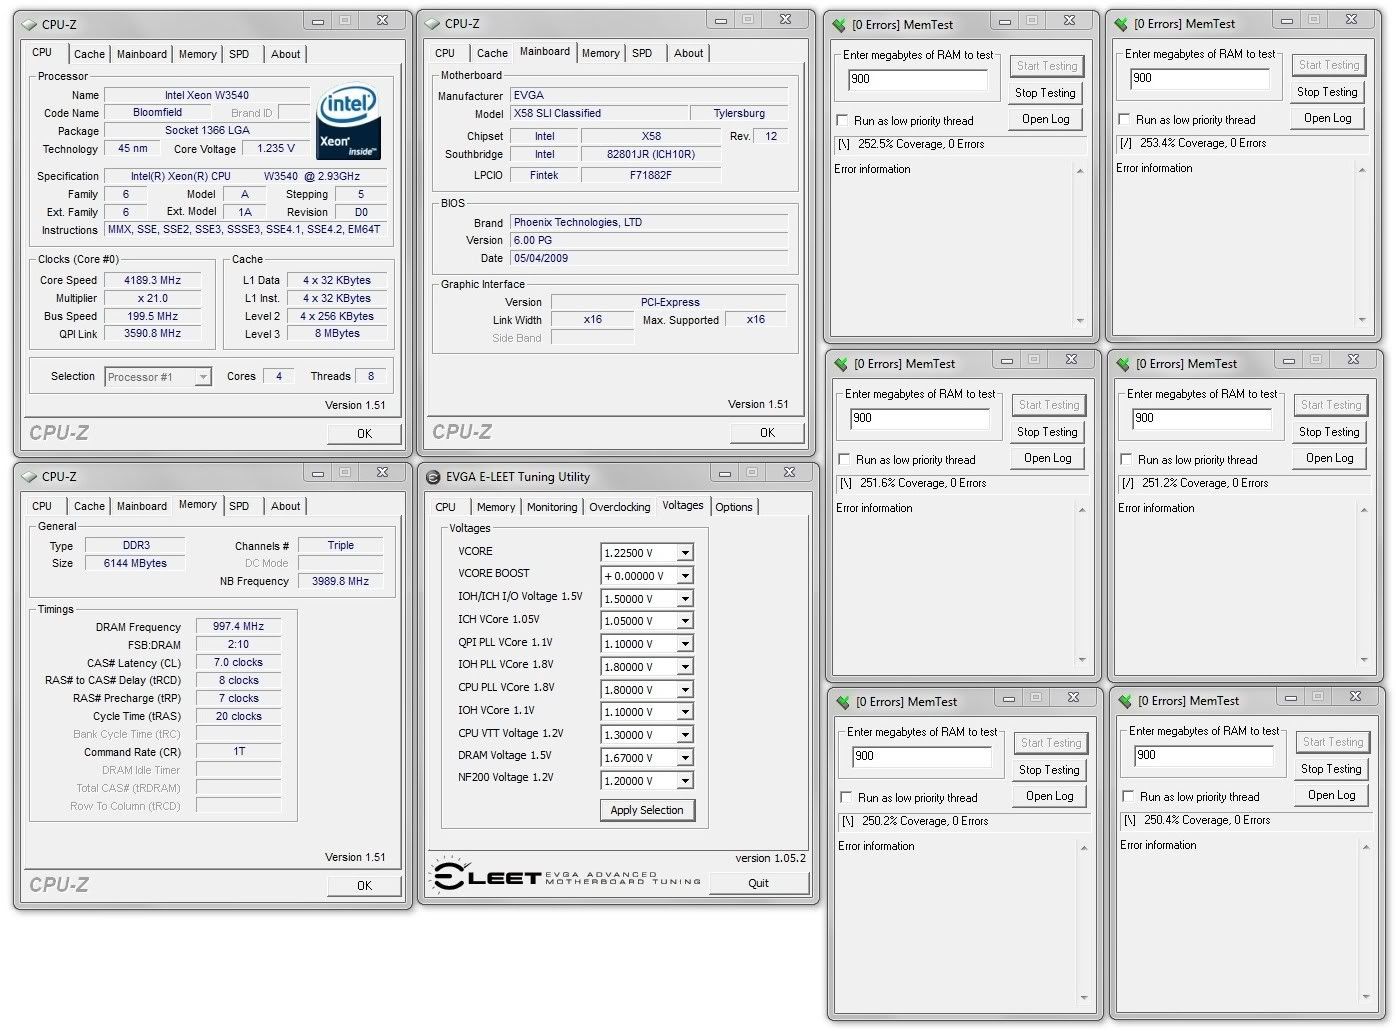Open Memory tab in E-LEET utility

click(x=495, y=507)
